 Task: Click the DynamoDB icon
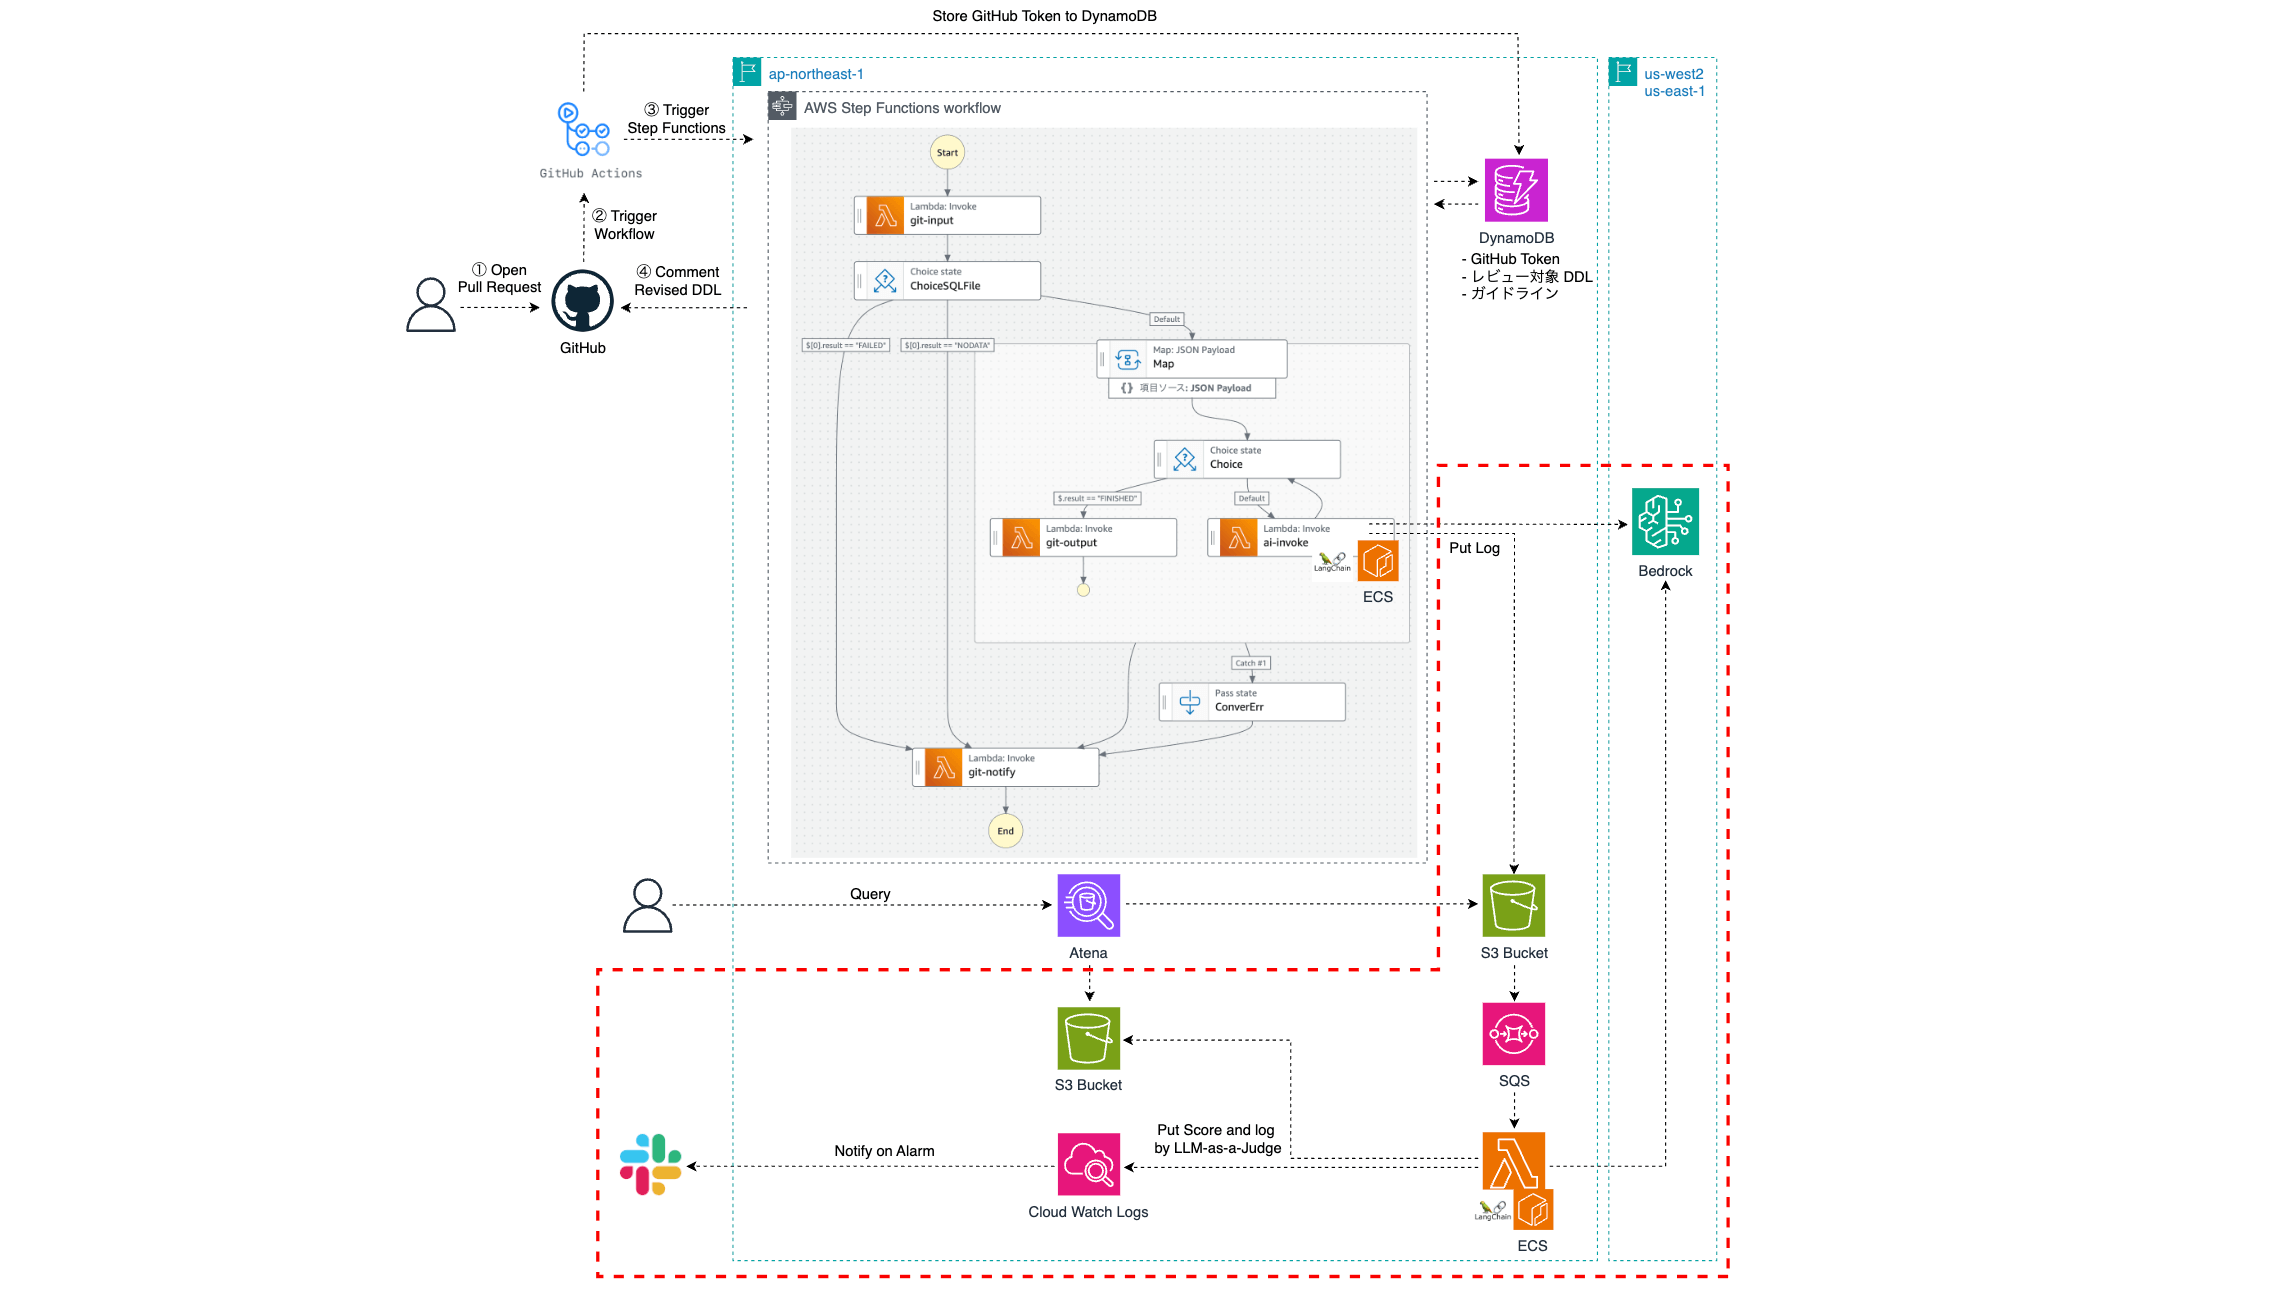[x=1516, y=190]
